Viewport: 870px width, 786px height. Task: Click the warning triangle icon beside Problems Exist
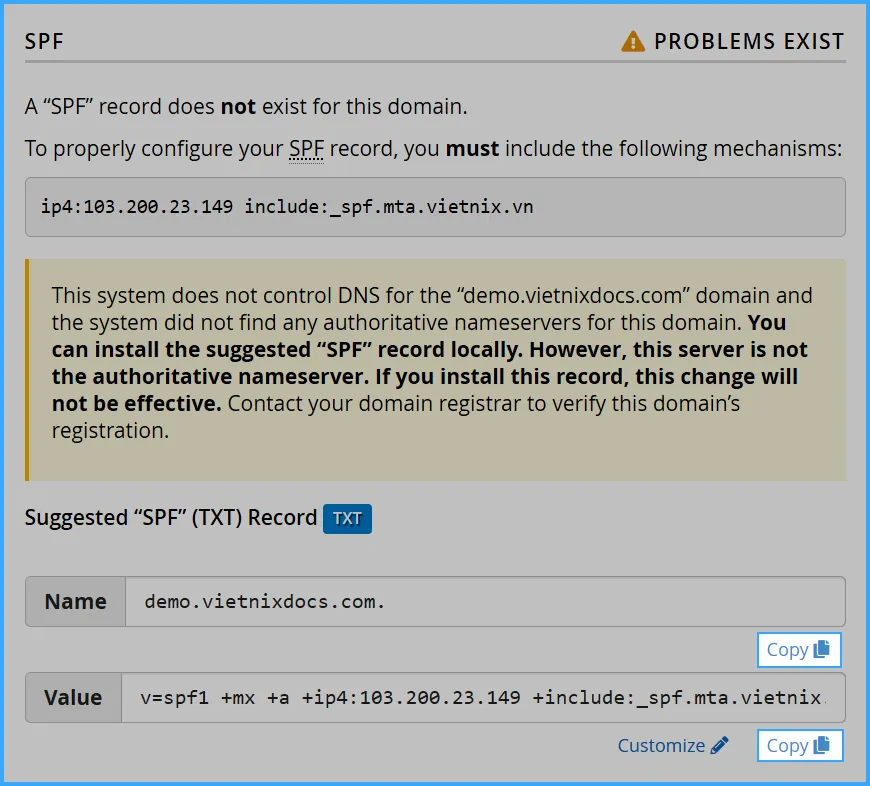pos(632,42)
